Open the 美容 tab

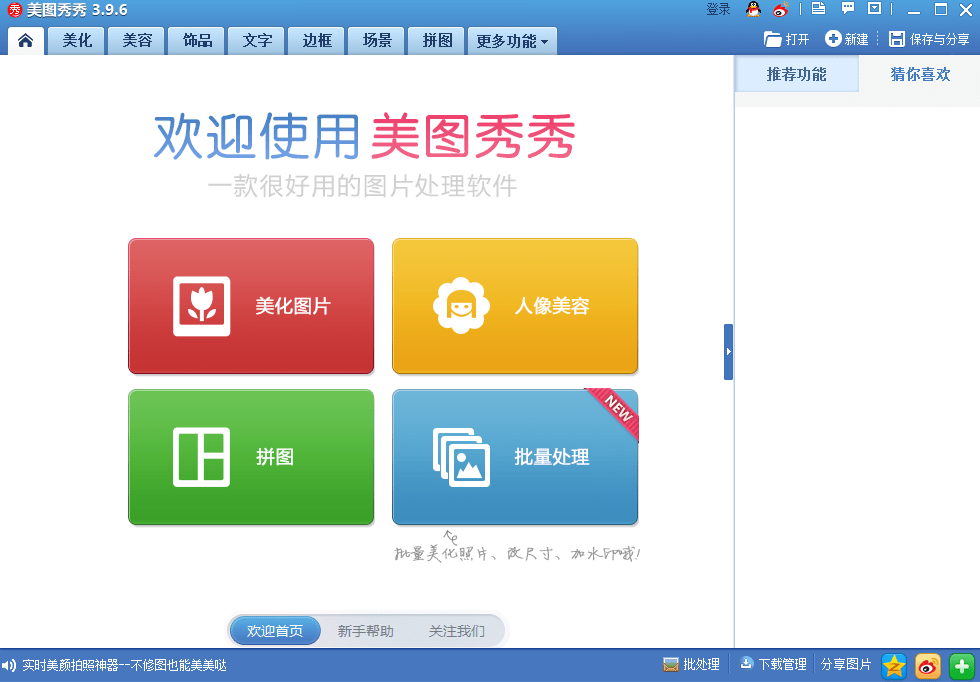(137, 41)
